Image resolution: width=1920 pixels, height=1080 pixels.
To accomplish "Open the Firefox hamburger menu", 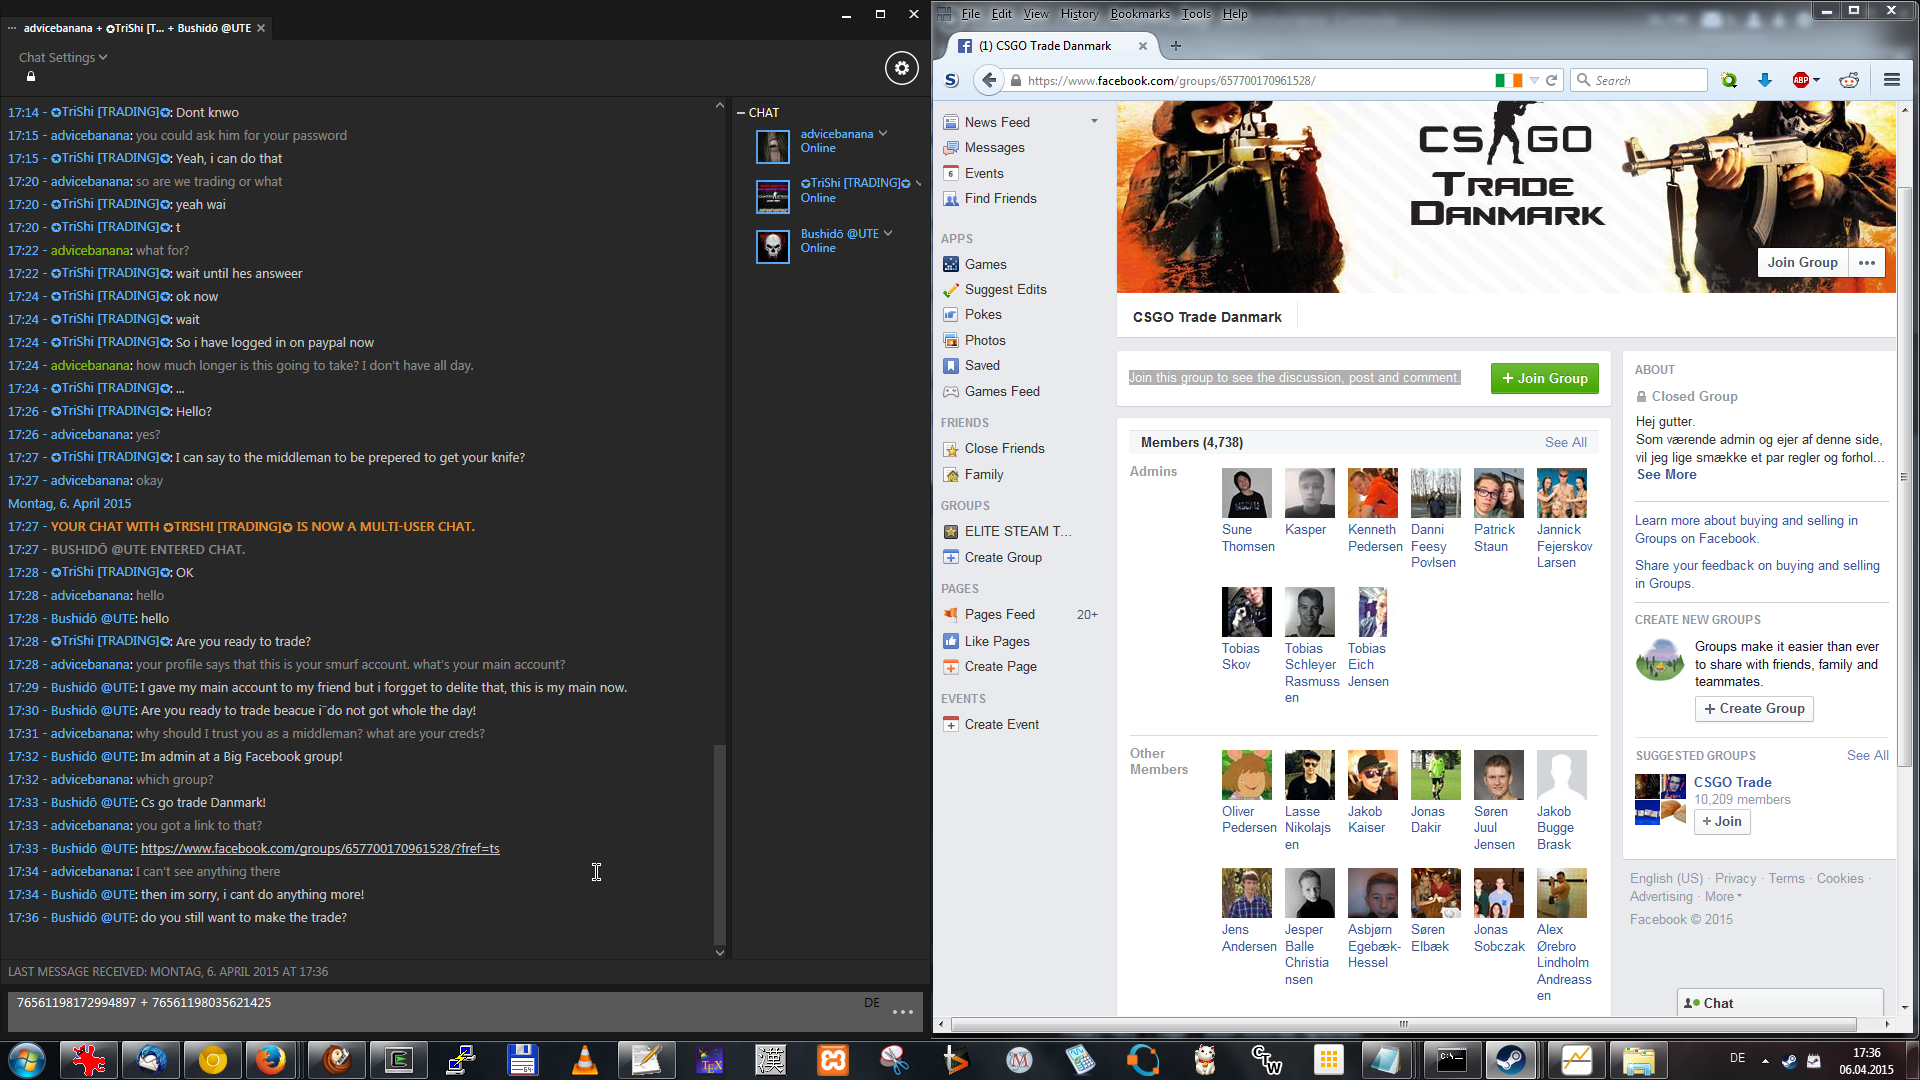I will [1891, 80].
